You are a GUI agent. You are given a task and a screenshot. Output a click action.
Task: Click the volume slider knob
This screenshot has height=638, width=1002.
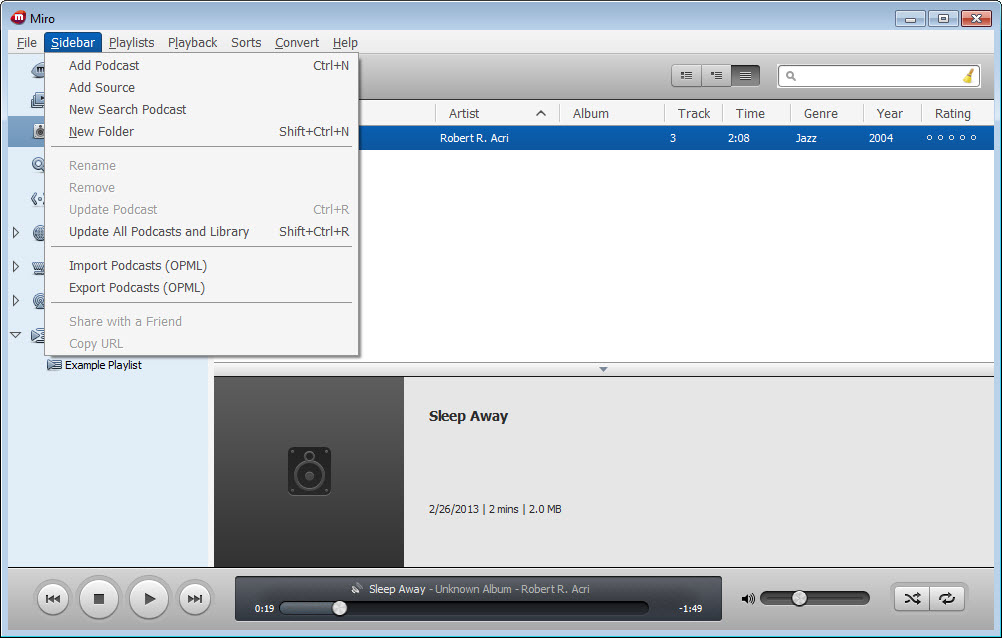click(x=799, y=598)
